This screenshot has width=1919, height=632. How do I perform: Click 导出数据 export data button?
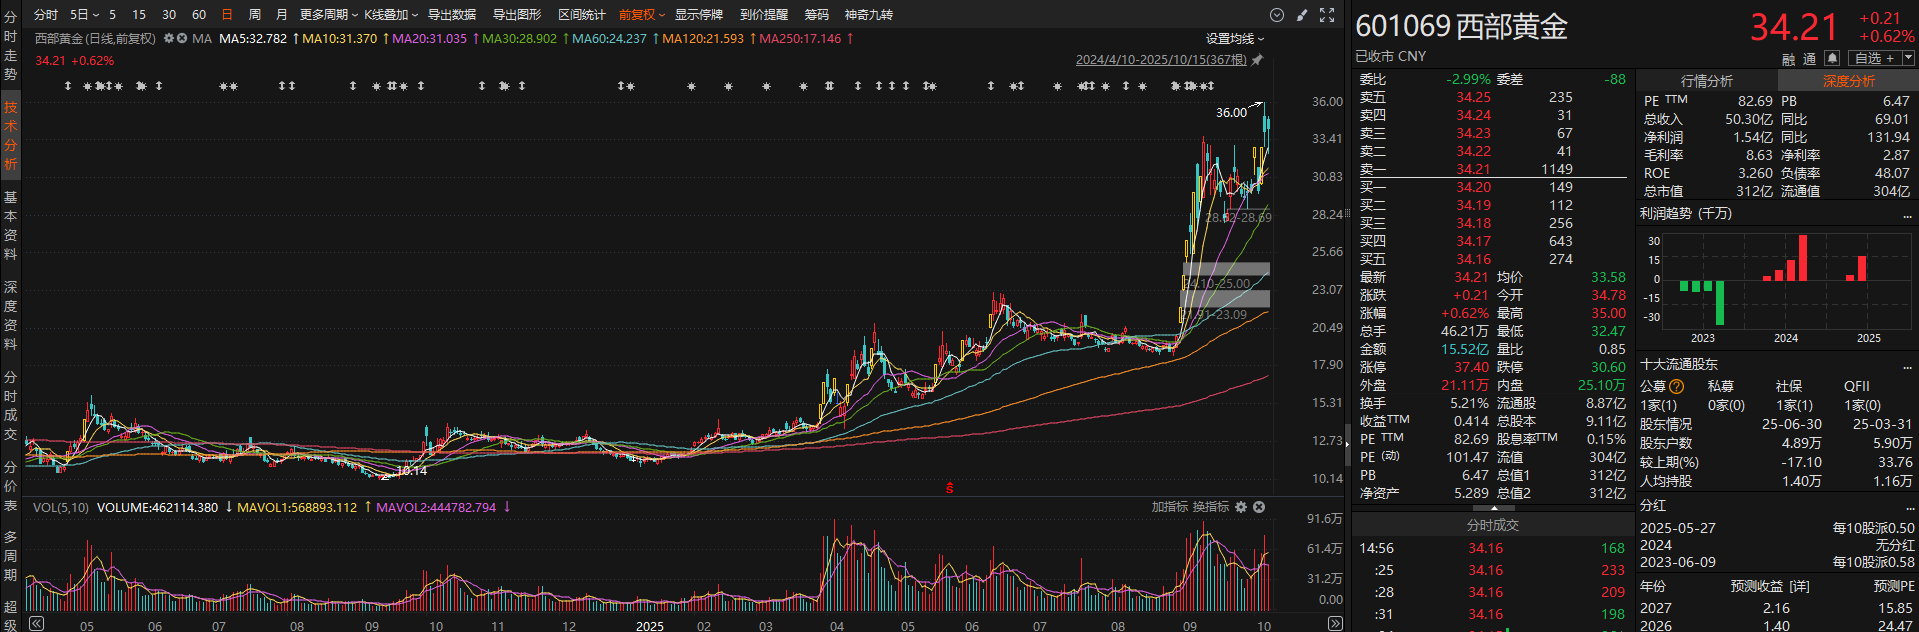(x=452, y=15)
